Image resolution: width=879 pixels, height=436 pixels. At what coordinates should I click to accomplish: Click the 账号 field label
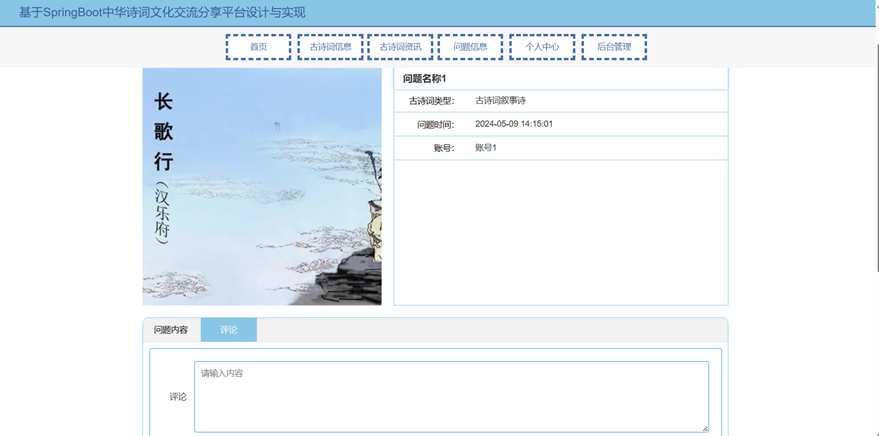point(444,149)
